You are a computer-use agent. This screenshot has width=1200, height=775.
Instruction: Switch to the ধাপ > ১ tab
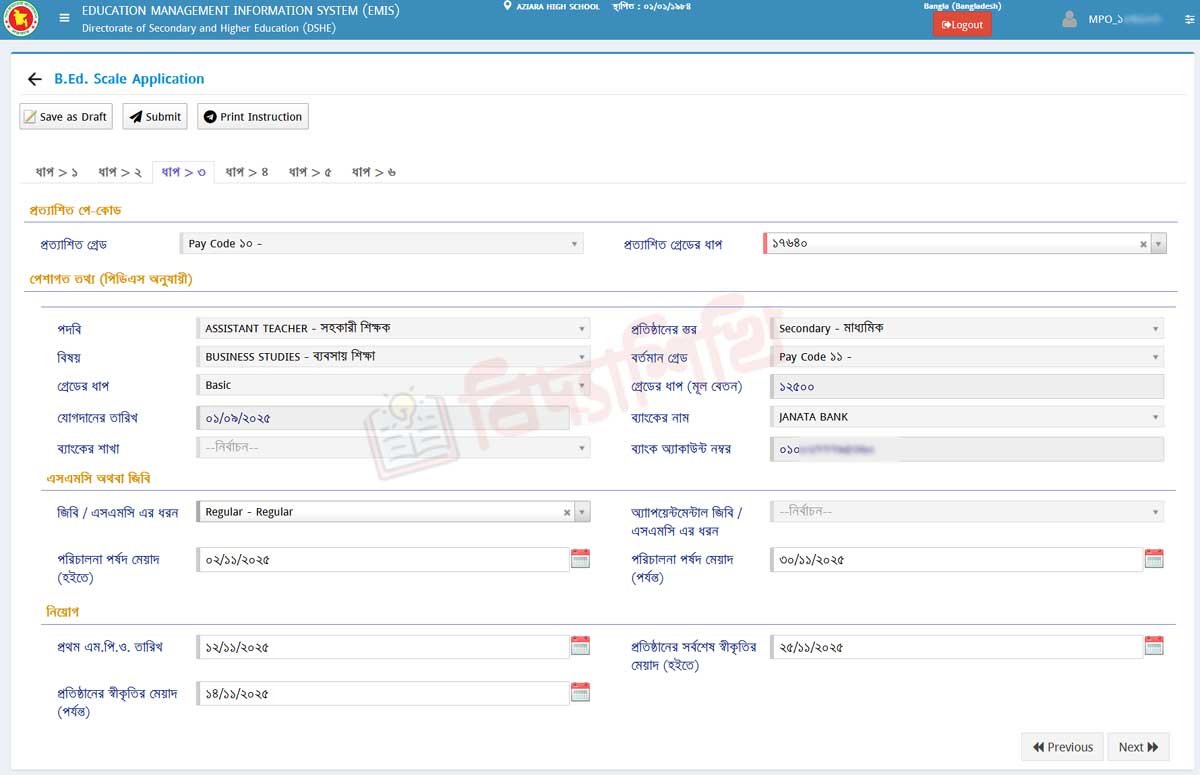pyautogui.click(x=57, y=172)
